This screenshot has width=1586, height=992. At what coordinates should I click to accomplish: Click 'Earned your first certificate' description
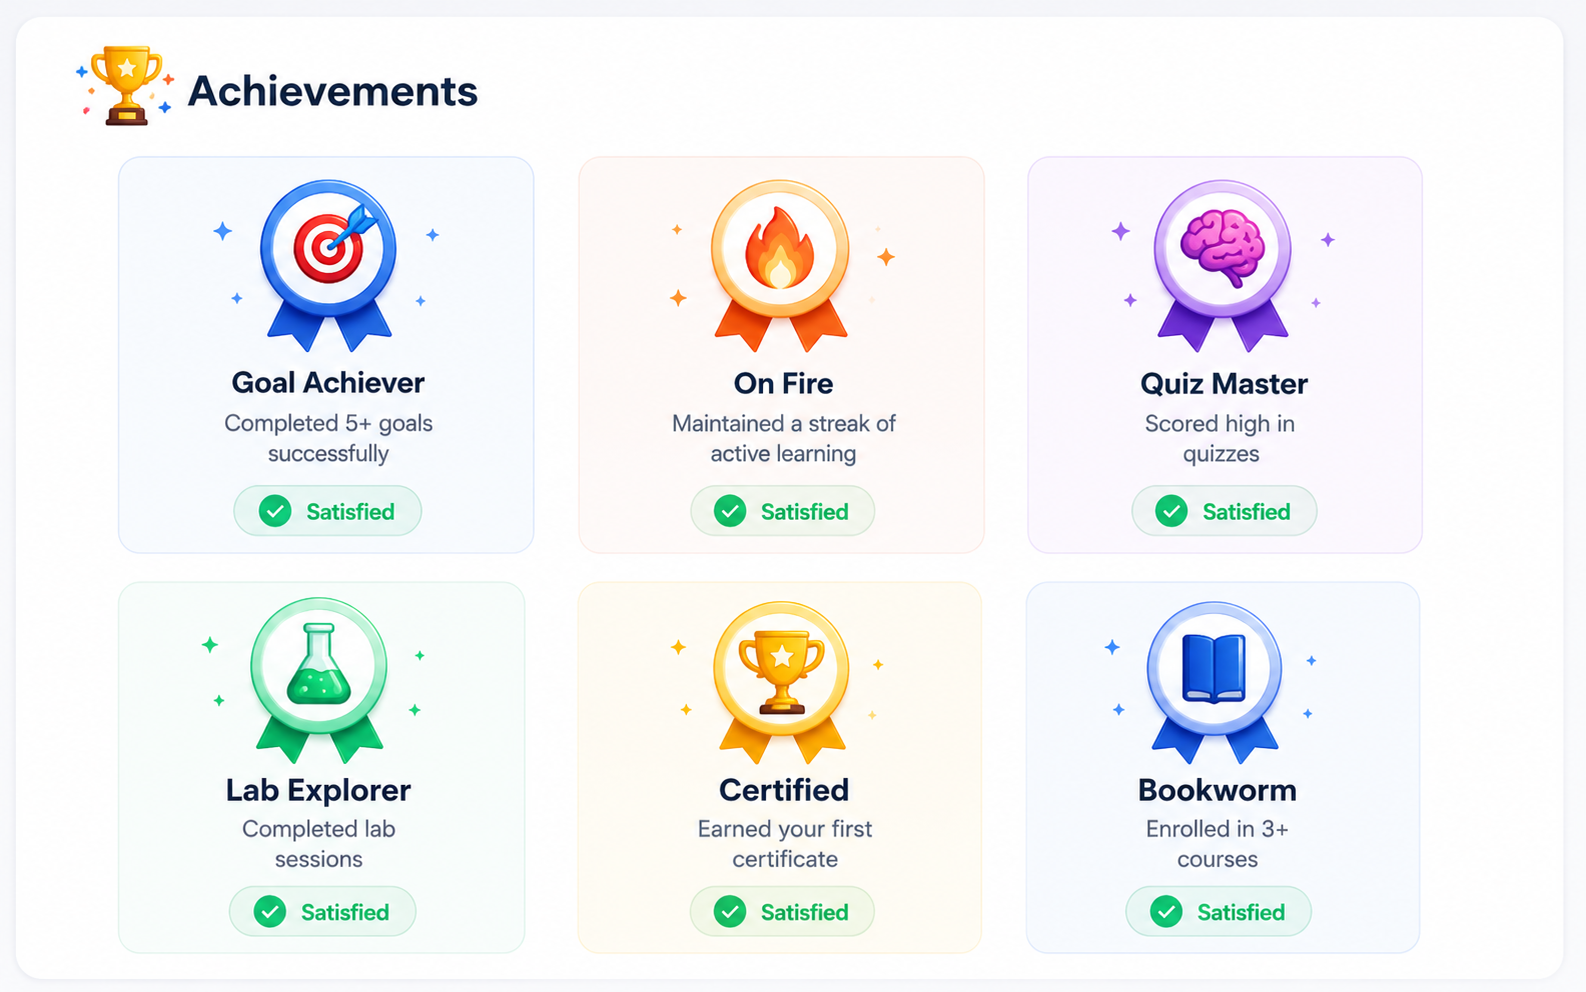[x=785, y=844]
